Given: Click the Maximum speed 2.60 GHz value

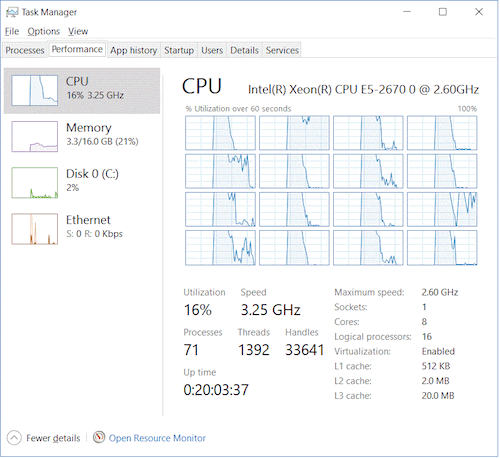Looking at the screenshot, I should (440, 292).
